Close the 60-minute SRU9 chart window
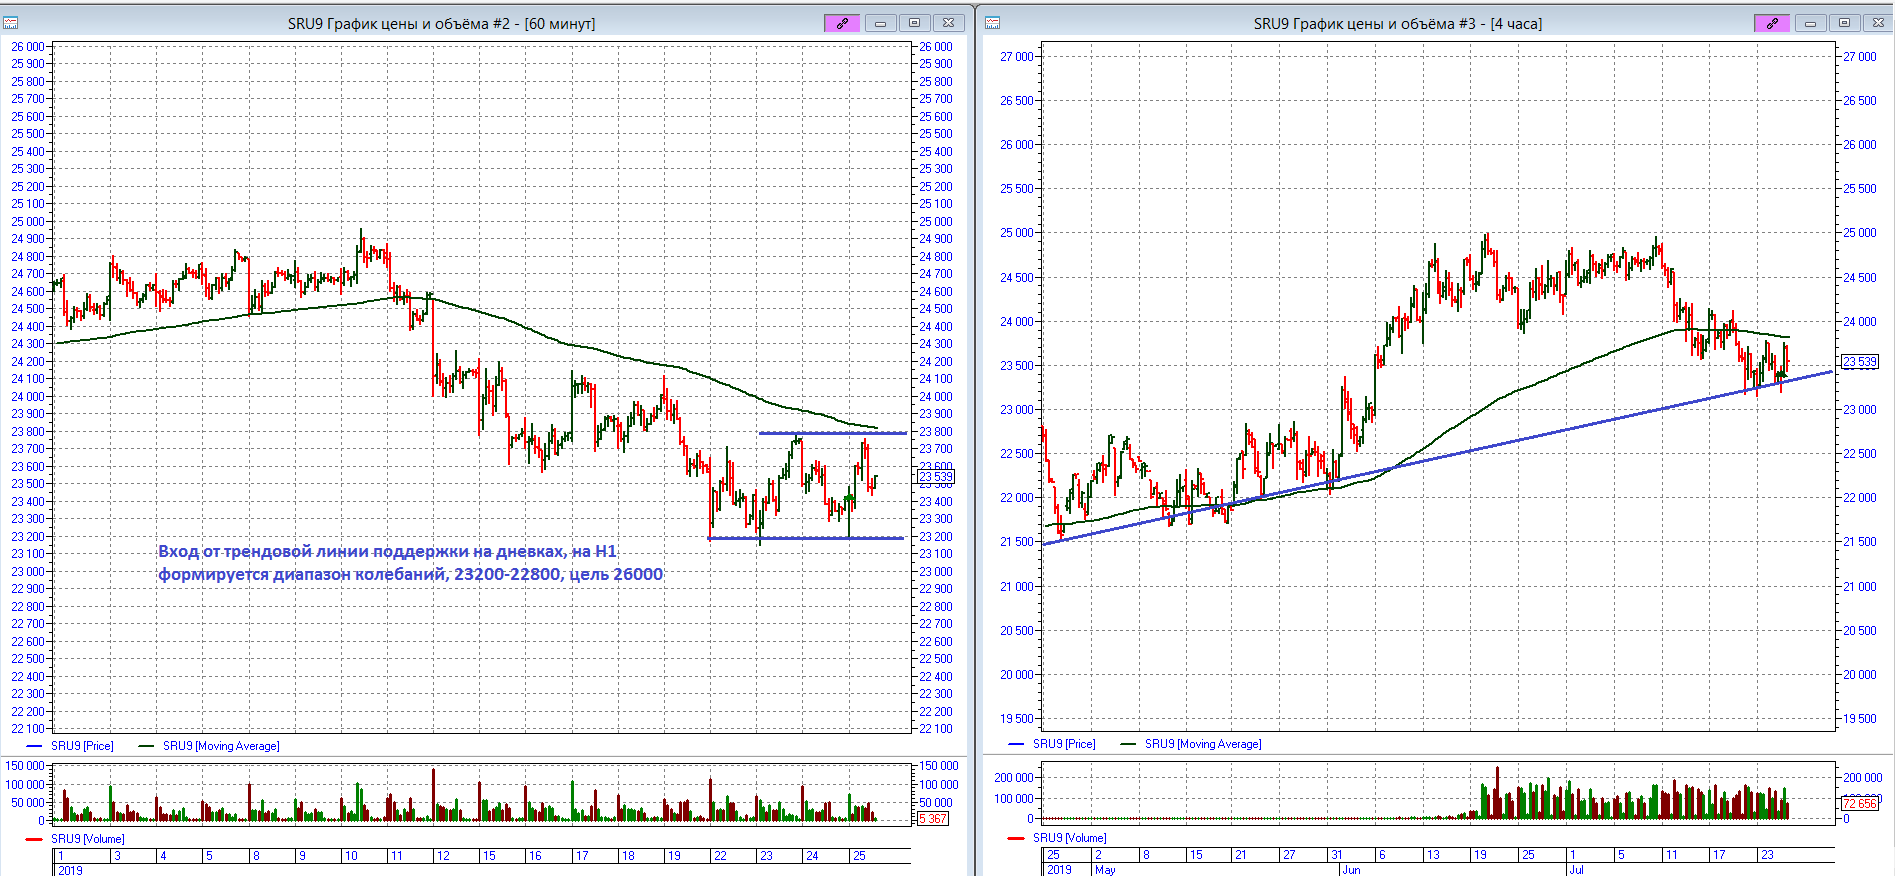Screen dimensions: 1895x876 948,23
